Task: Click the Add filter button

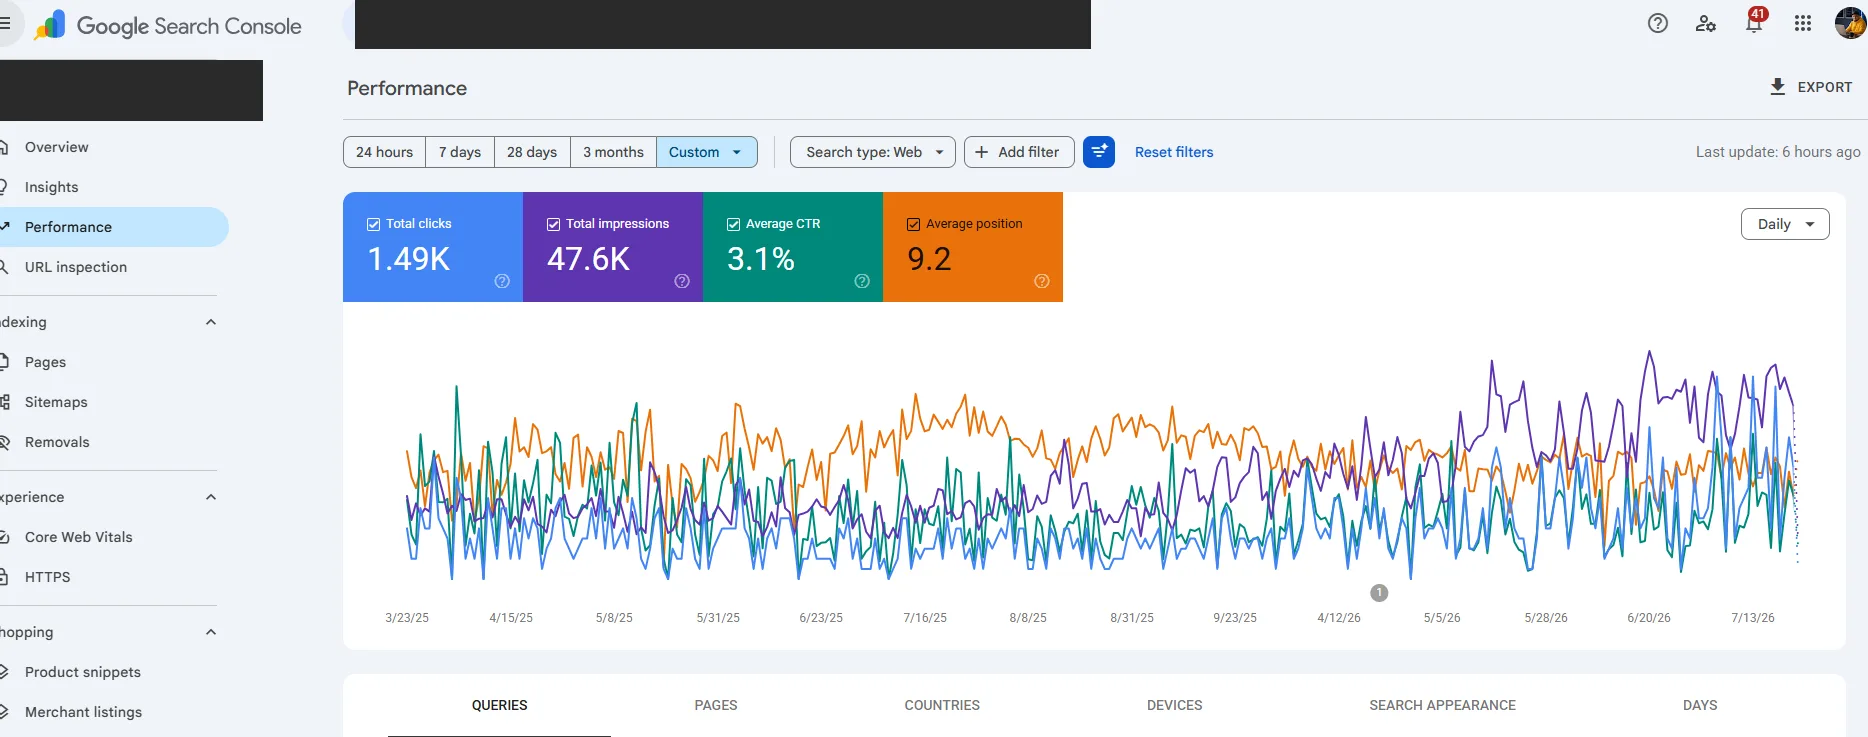Action: point(1019,152)
